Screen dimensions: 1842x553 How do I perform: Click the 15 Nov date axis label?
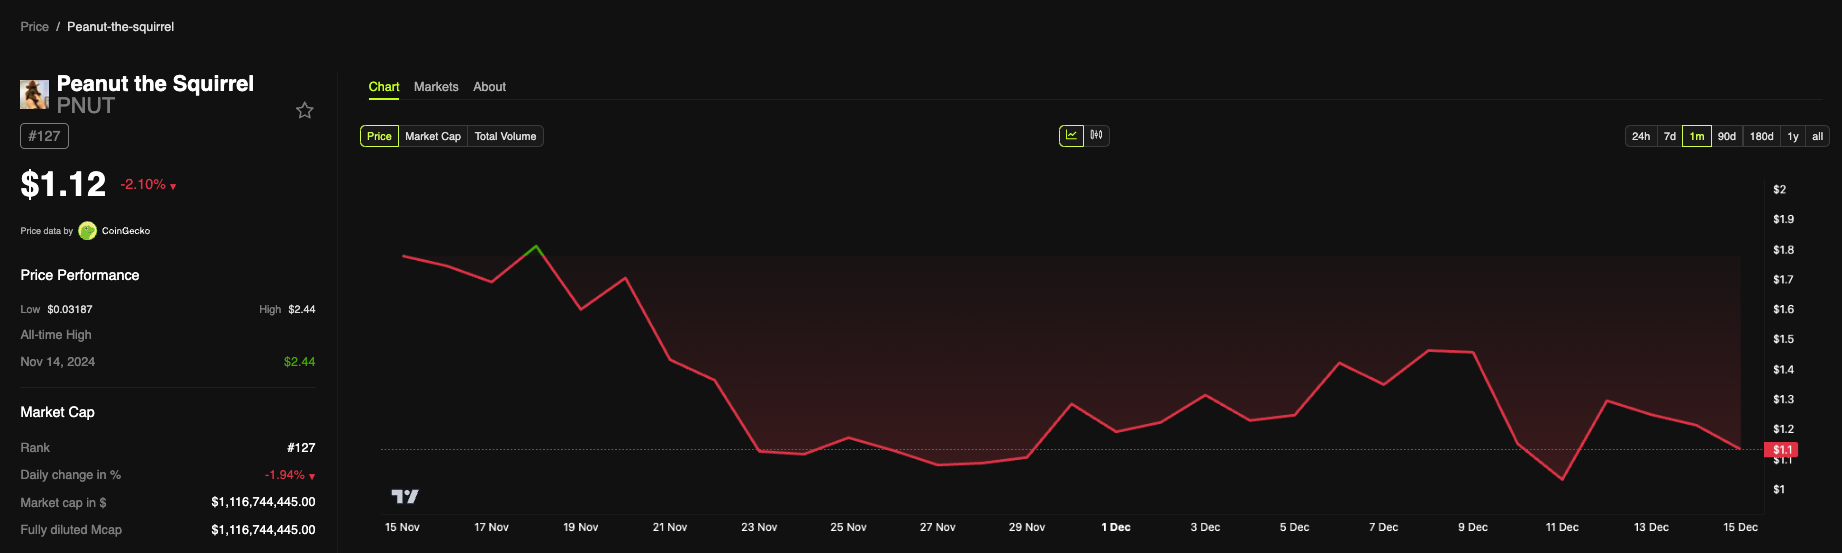pos(402,527)
